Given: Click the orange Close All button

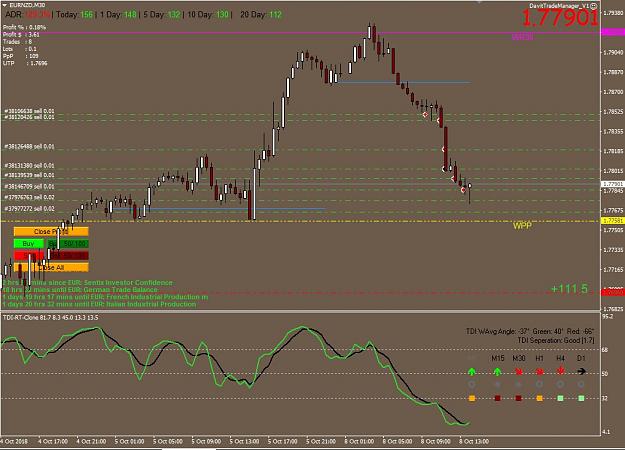Looking at the screenshot, I should tap(51, 267).
